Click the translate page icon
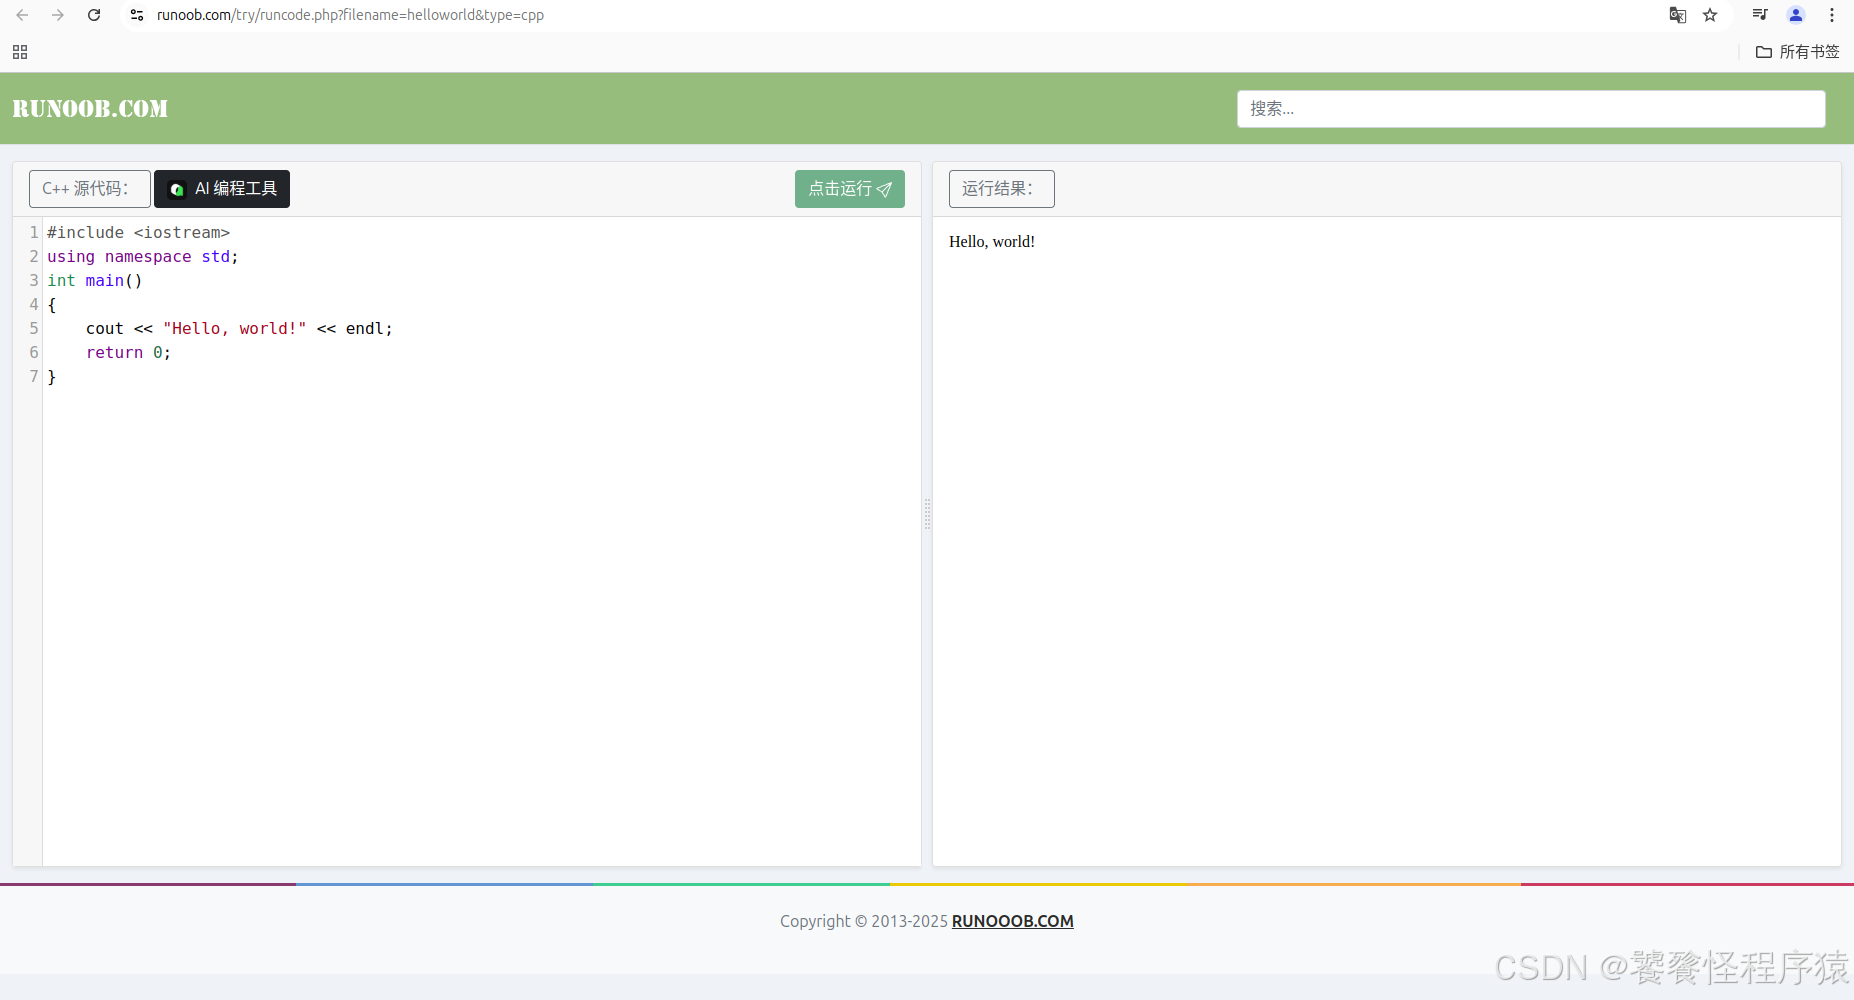Screen dimensions: 1854x1000 tap(1678, 15)
